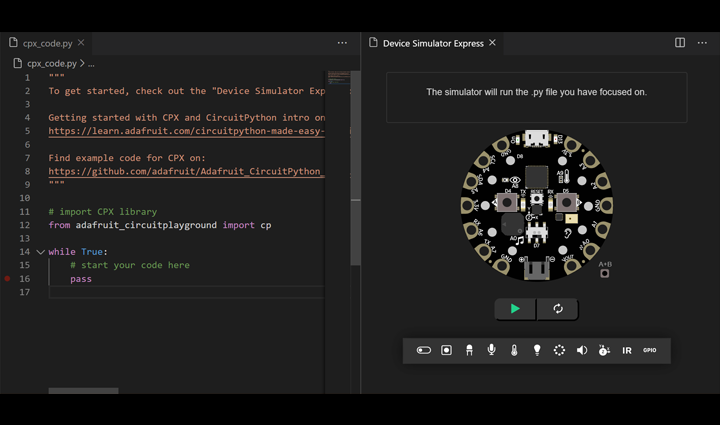Collapse the while True code block
Viewport: 720px width, 425px height.
point(40,252)
